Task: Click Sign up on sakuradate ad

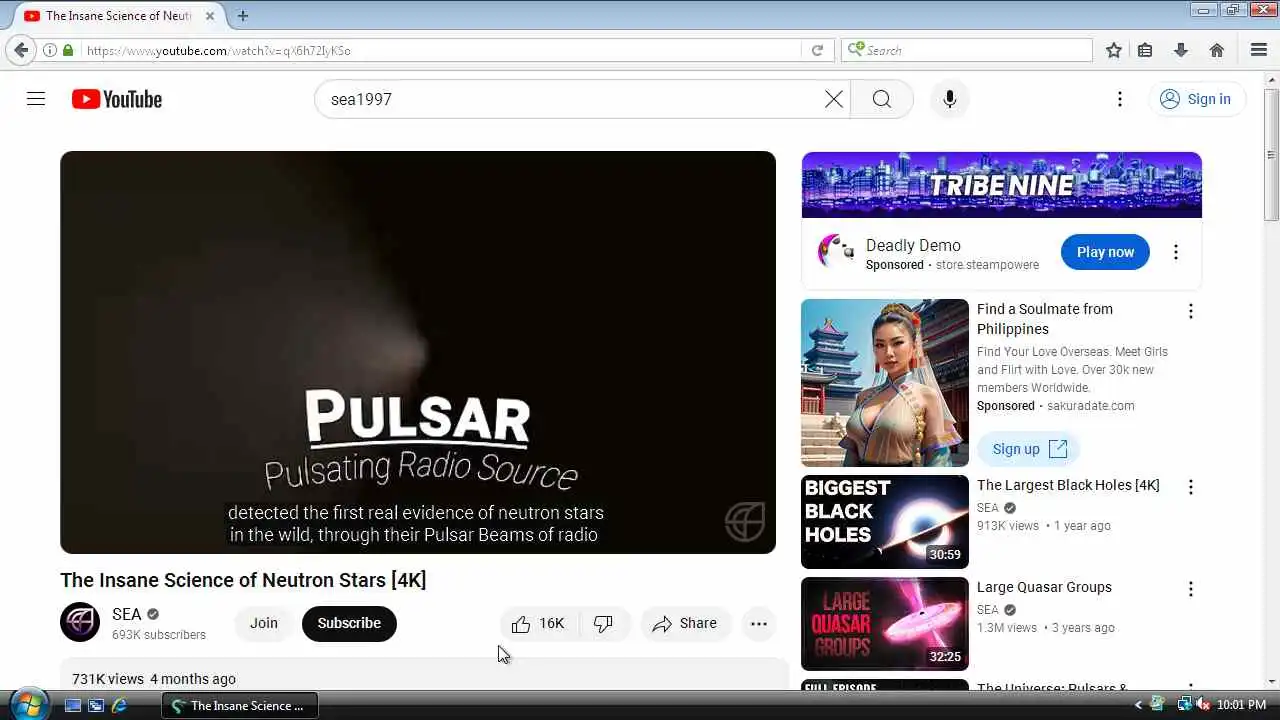Action: click(1030, 449)
